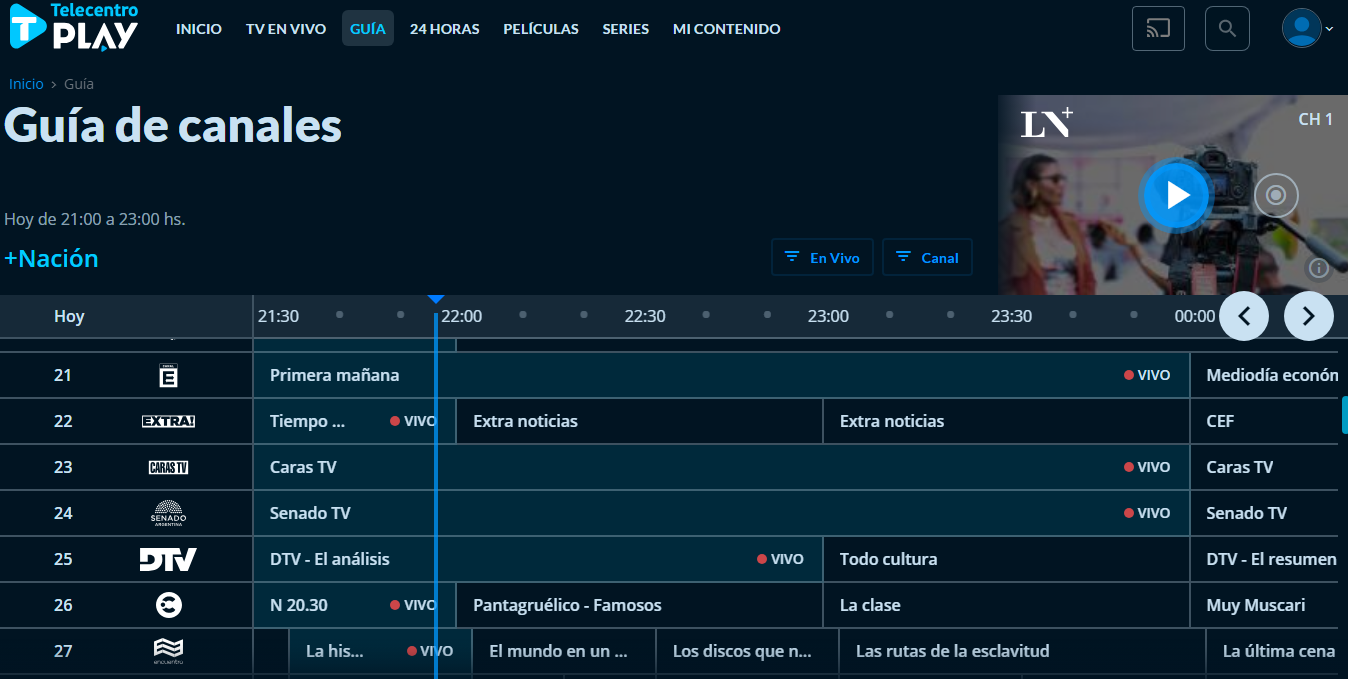Go to previous time range arrow

pyautogui.click(x=1244, y=317)
